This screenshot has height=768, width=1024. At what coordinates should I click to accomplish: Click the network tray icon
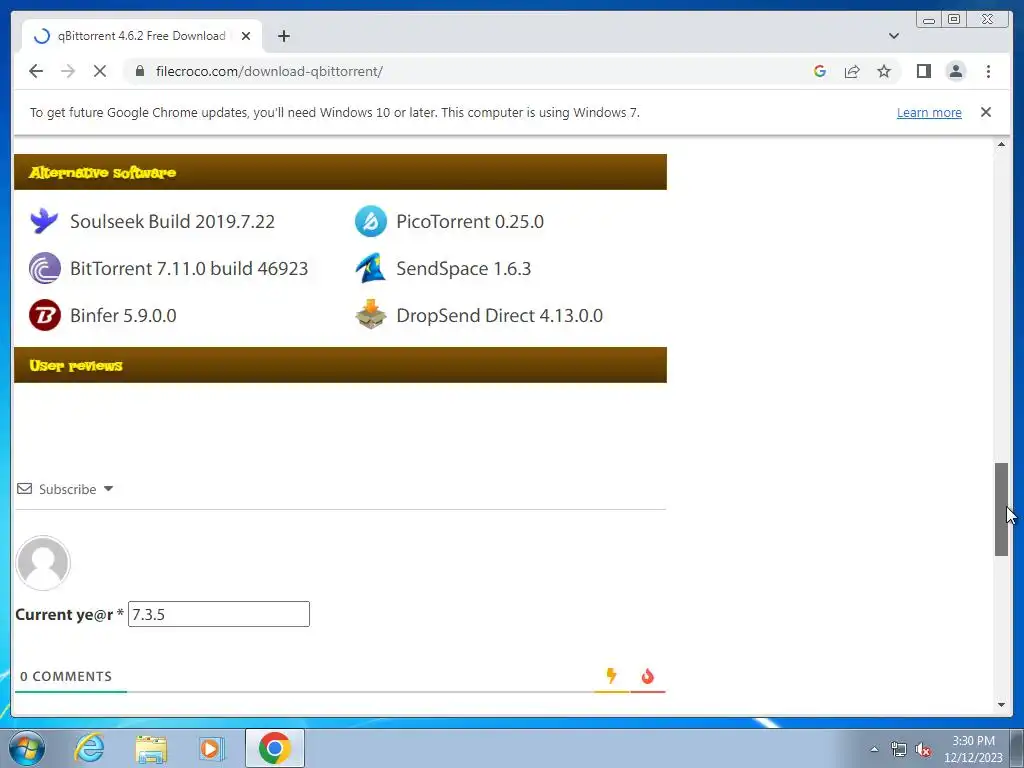coord(899,750)
